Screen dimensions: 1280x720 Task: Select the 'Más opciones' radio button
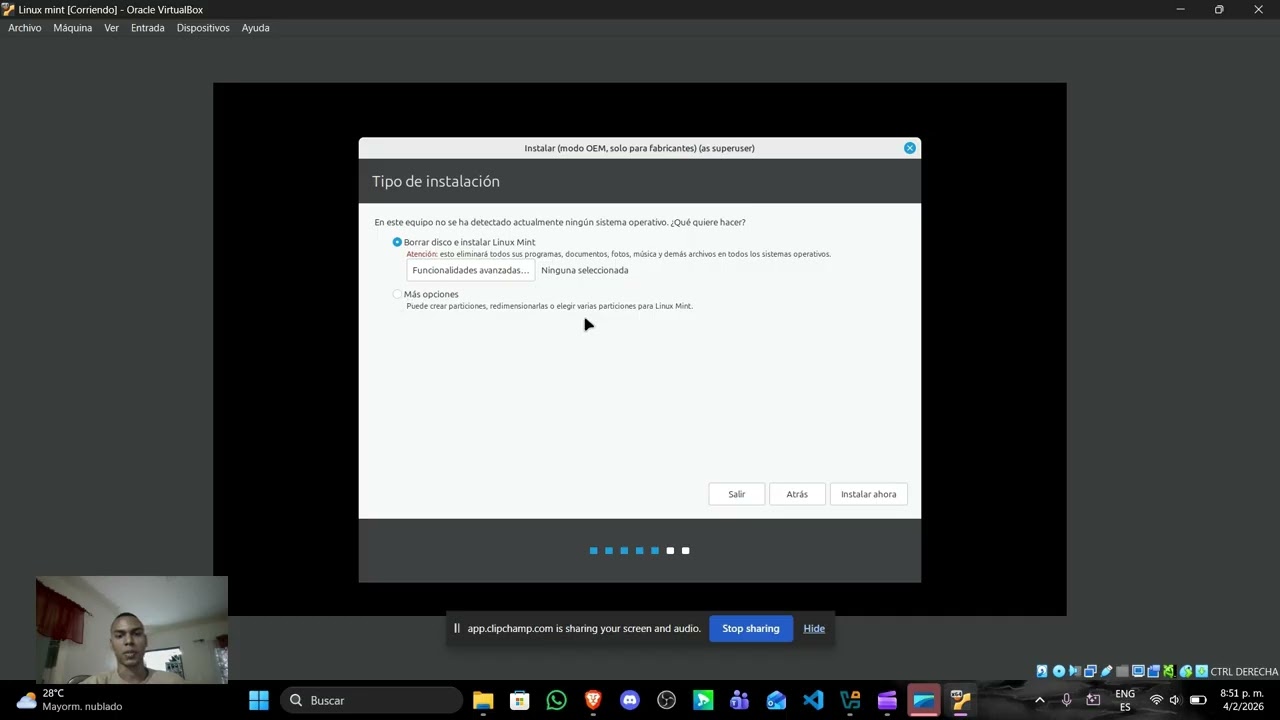point(397,294)
